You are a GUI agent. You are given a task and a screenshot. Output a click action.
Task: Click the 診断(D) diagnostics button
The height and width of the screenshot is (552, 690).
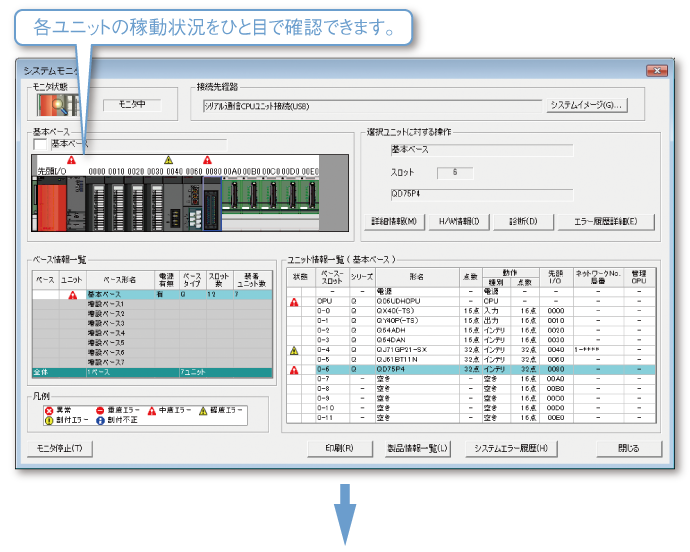[x=523, y=221]
